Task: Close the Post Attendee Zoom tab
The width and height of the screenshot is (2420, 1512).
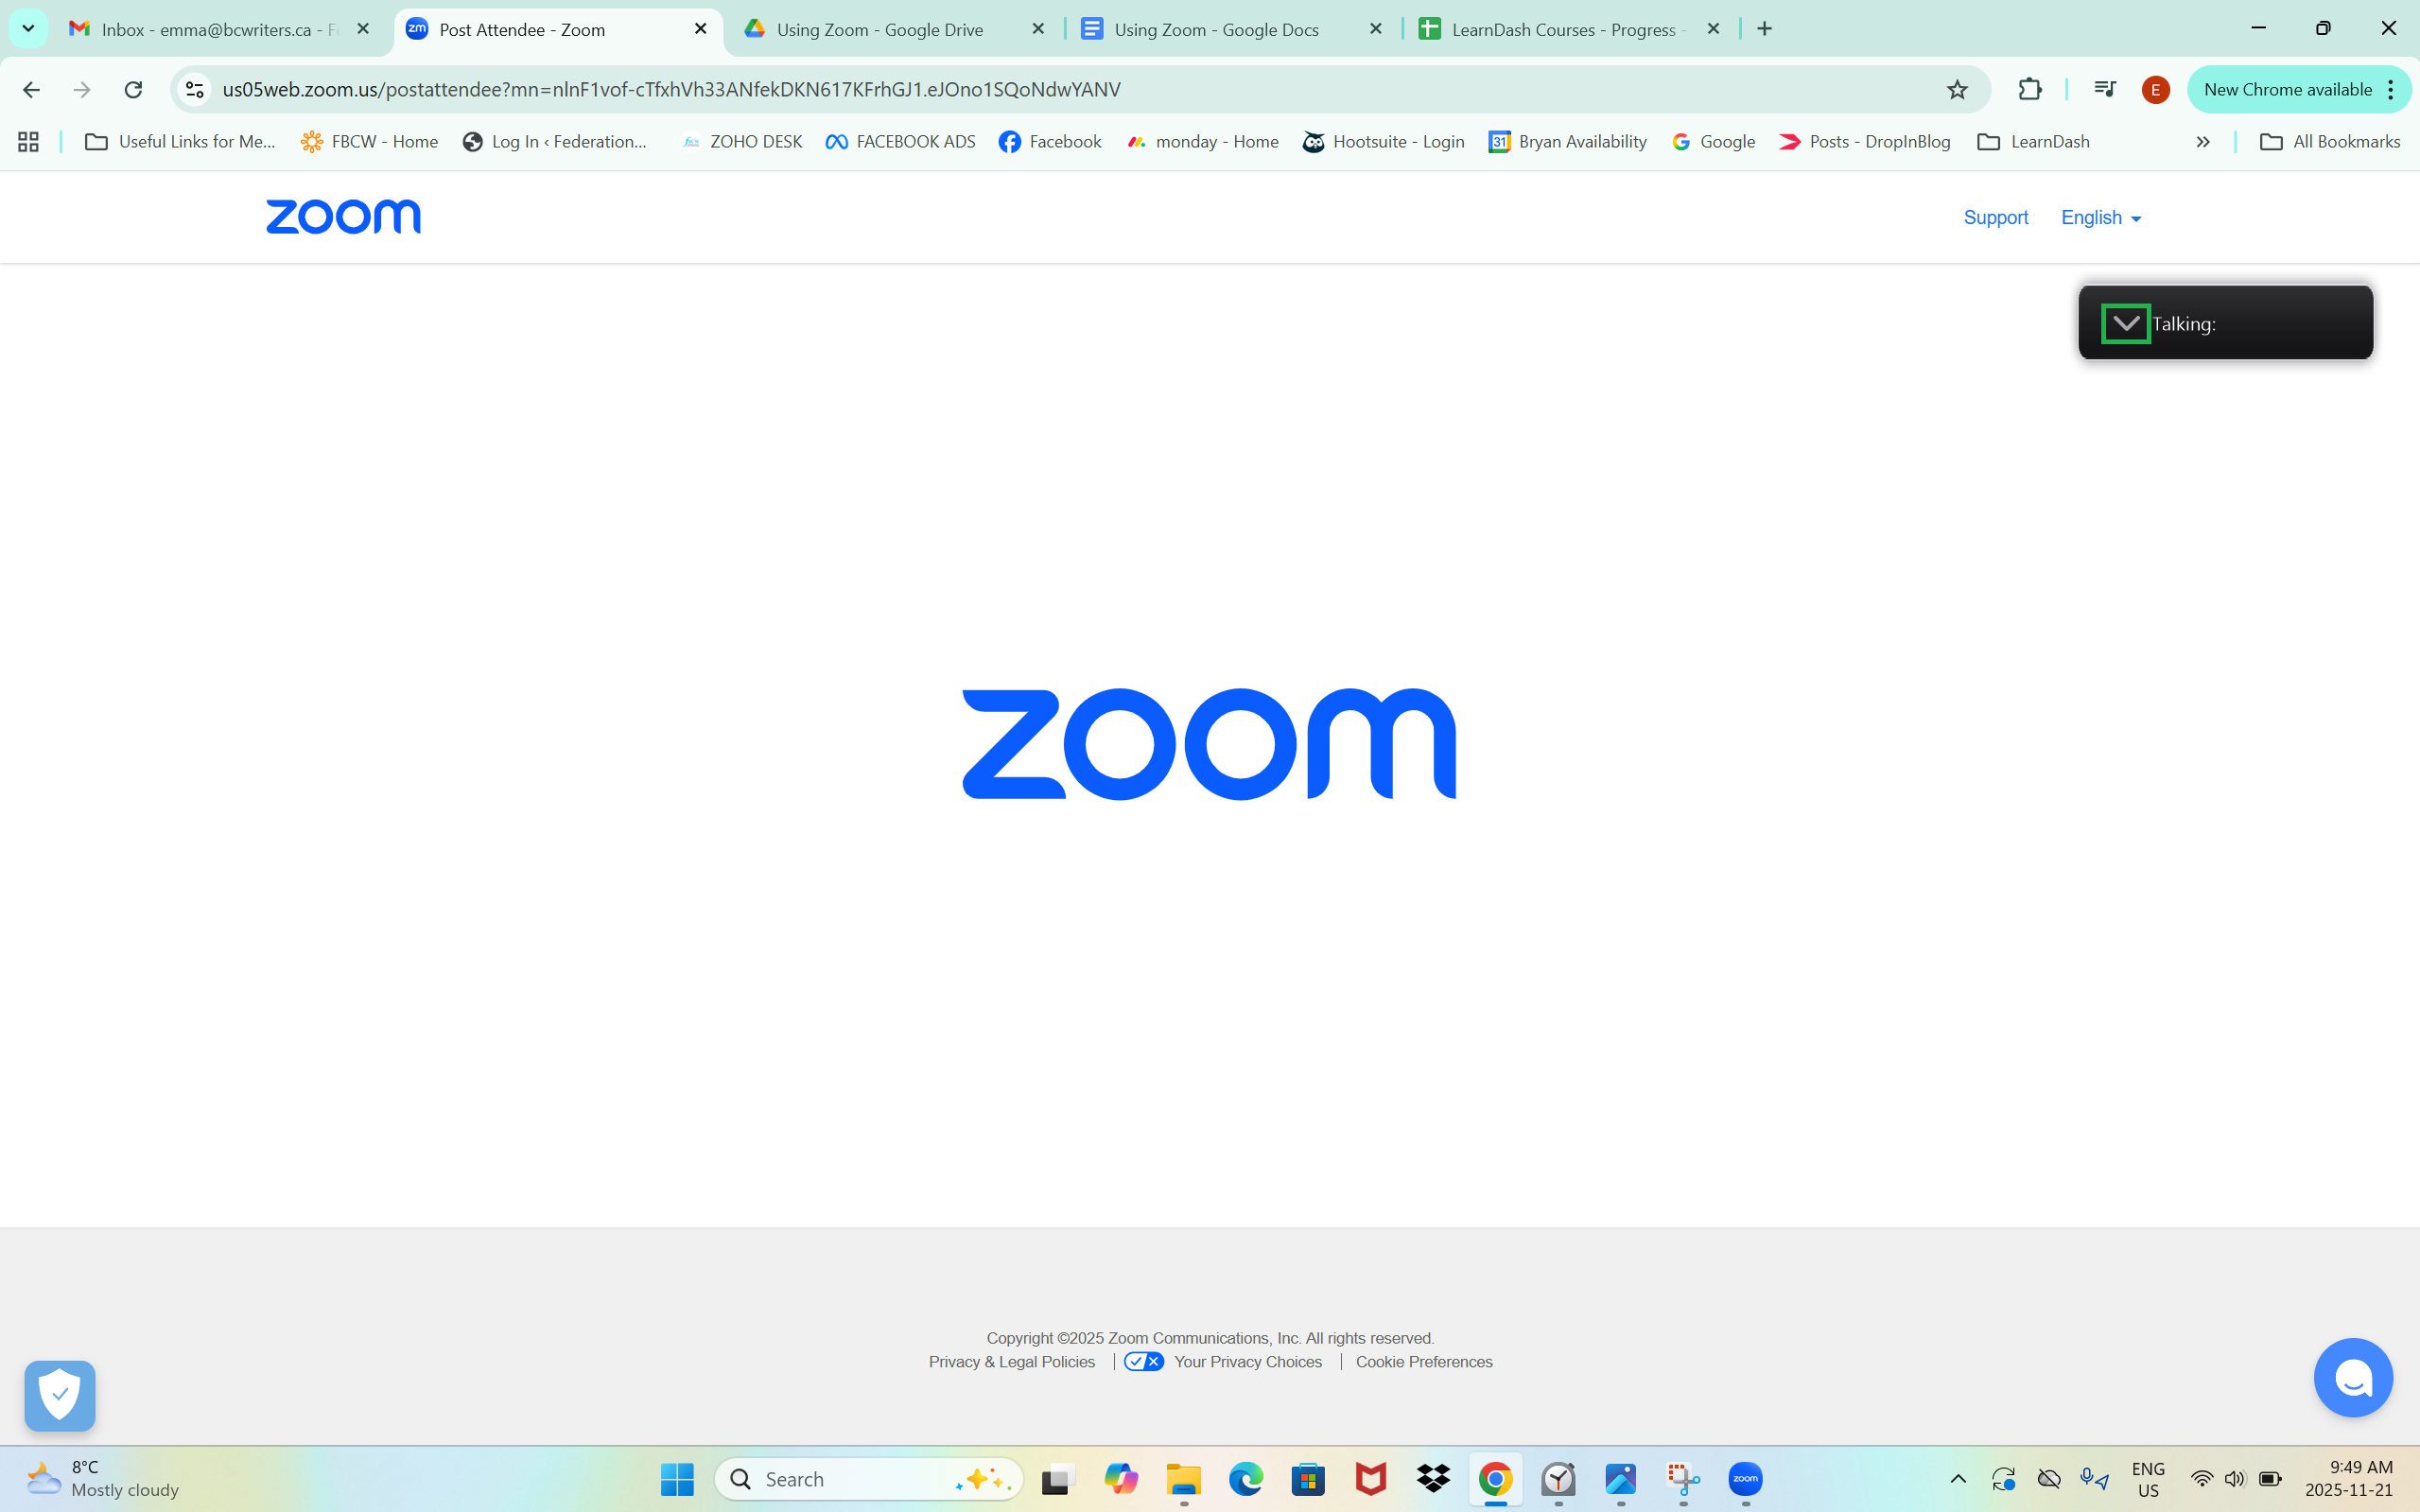Action: (701, 29)
